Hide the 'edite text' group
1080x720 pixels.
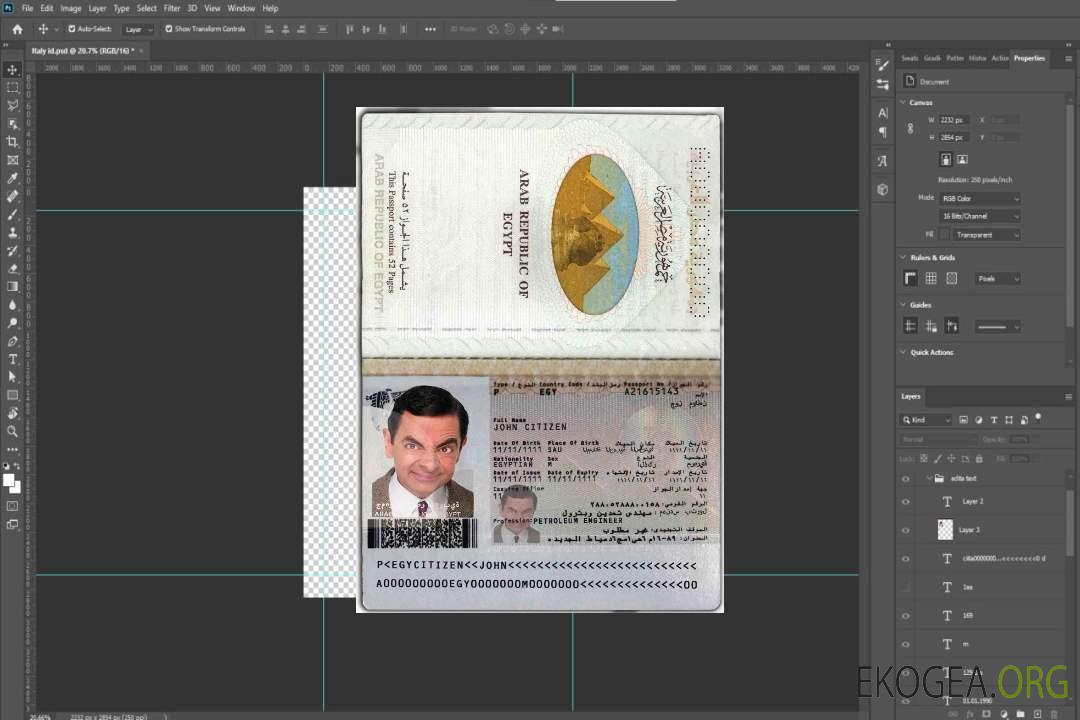906,479
